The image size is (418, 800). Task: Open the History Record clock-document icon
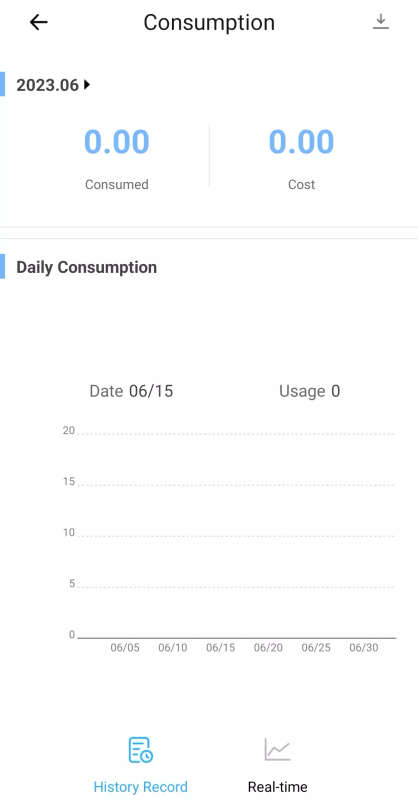tap(140, 750)
